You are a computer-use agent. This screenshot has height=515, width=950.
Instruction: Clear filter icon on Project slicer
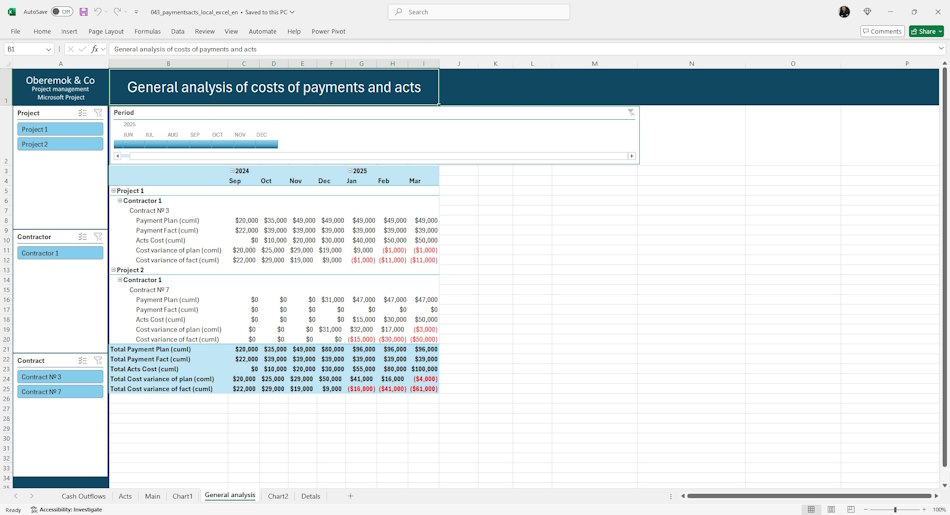point(98,113)
